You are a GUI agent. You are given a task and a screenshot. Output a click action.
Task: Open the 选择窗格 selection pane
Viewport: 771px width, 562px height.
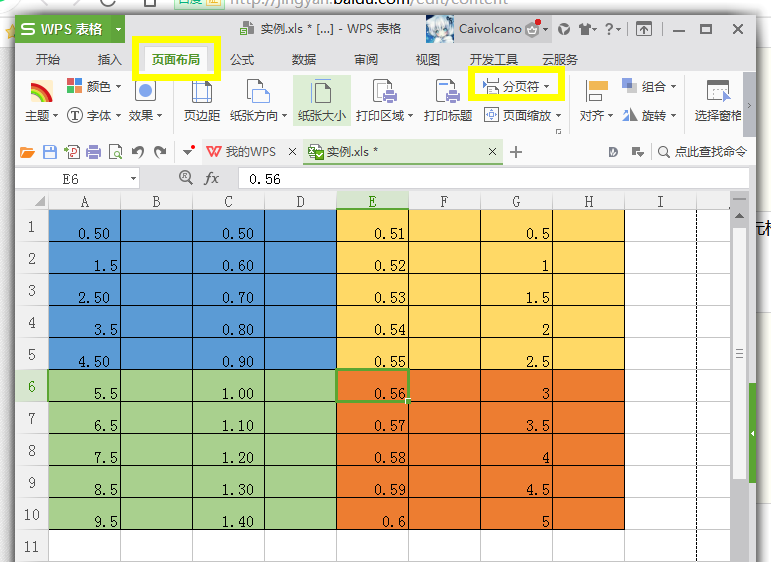click(x=717, y=101)
